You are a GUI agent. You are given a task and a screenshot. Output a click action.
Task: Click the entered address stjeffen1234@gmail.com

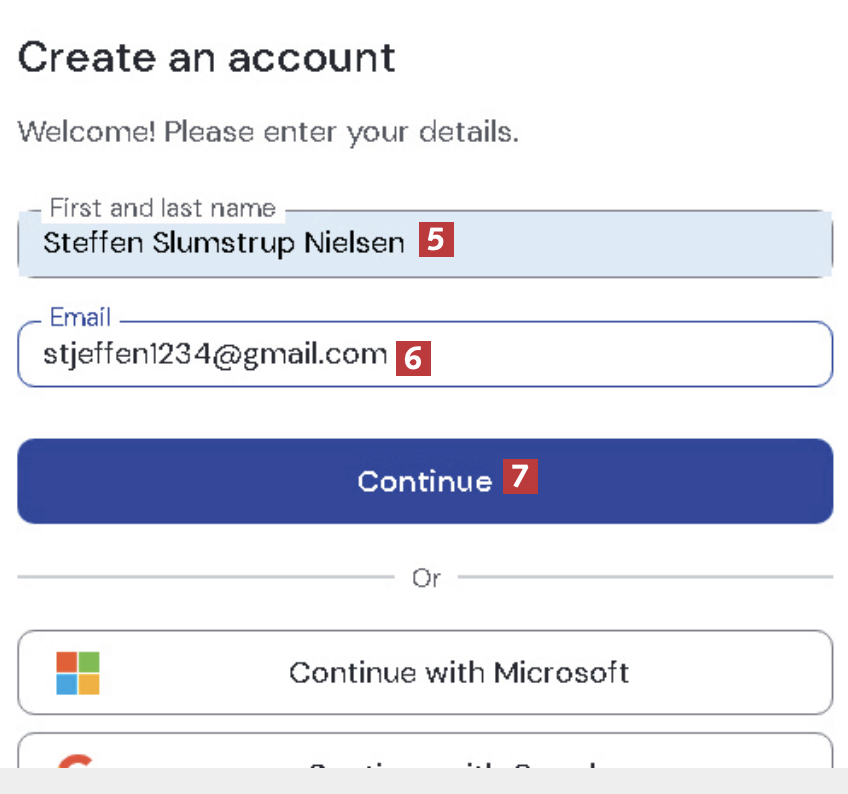pos(215,354)
